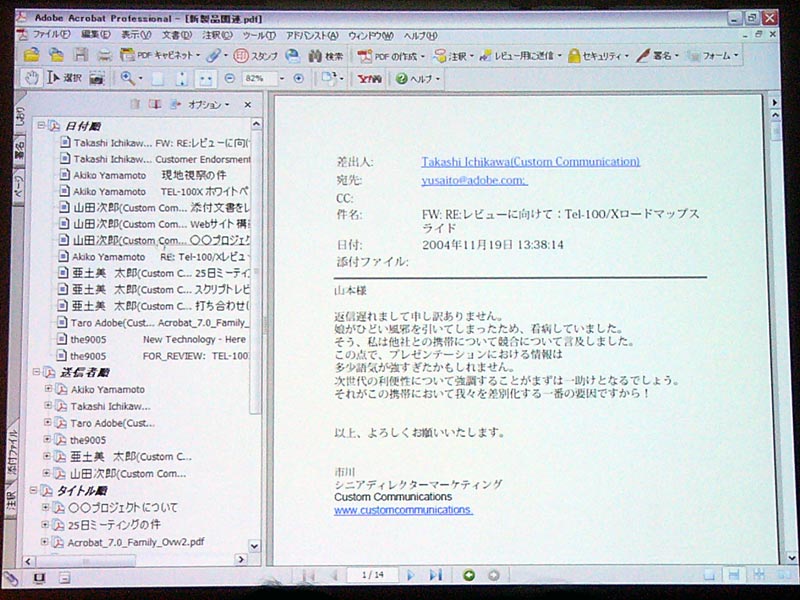Click the globe email icon in toolbar

tap(293, 55)
